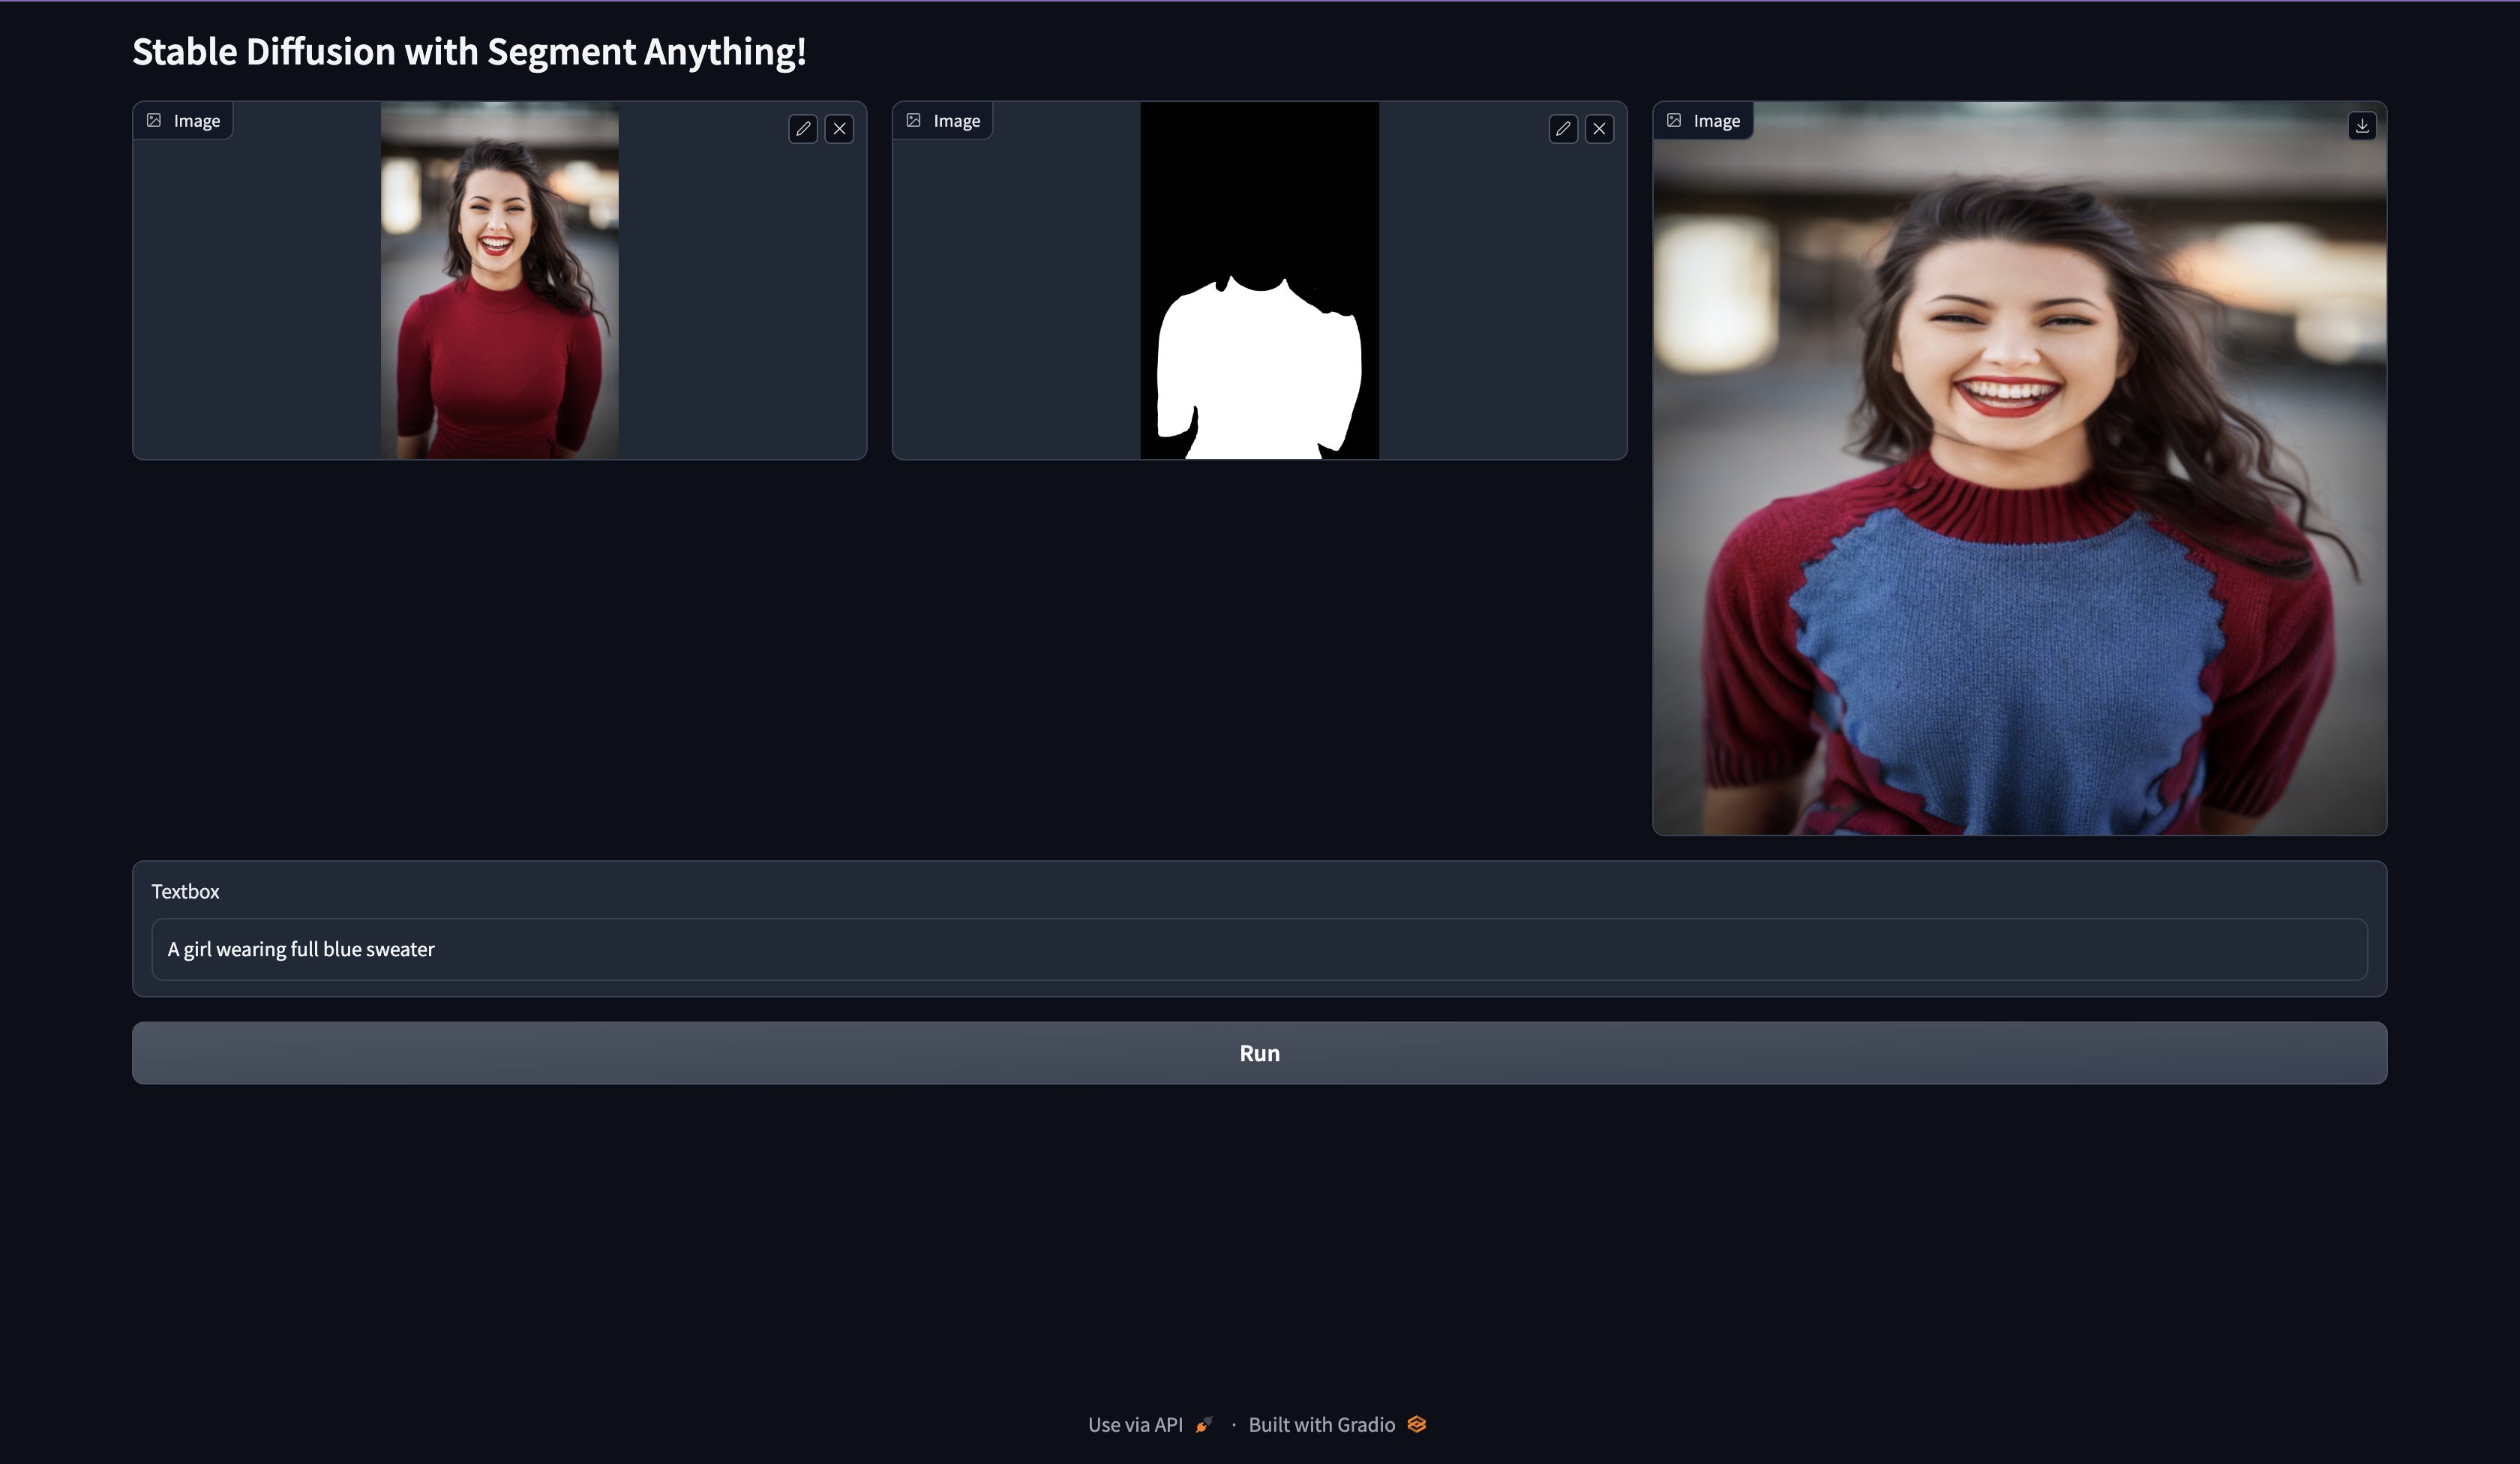The width and height of the screenshot is (2520, 1464).
Task: Remove the input photo with its X icon
Action: 840,129
